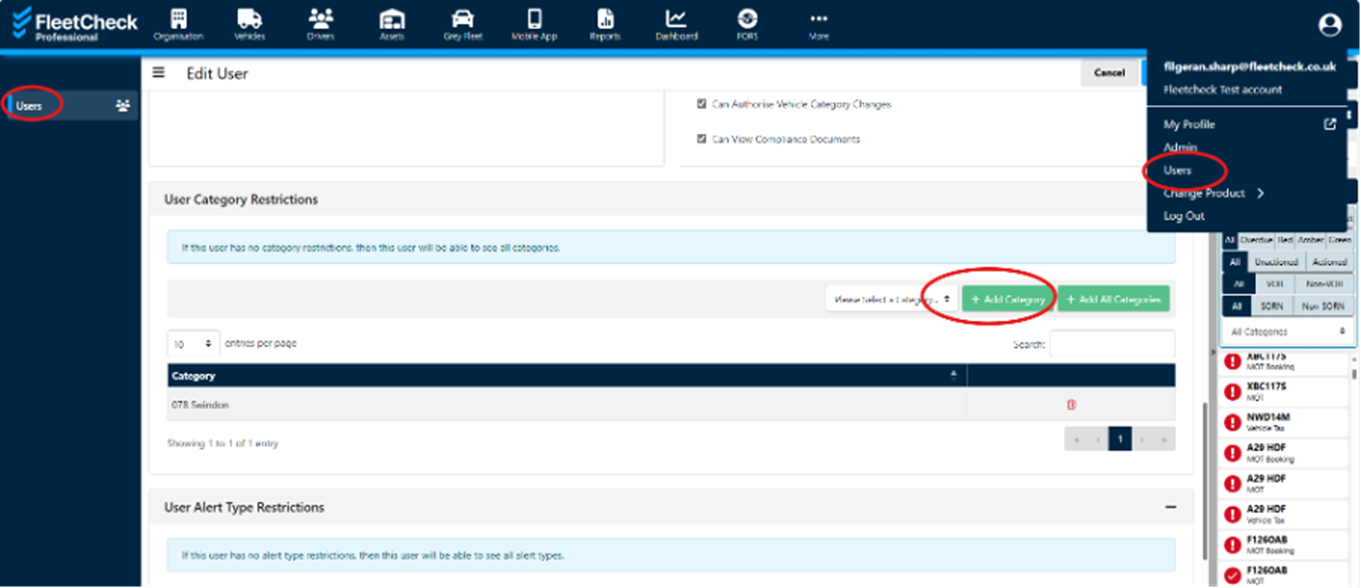
Task: Select Users in the account menu
Action: [1177, 171]
